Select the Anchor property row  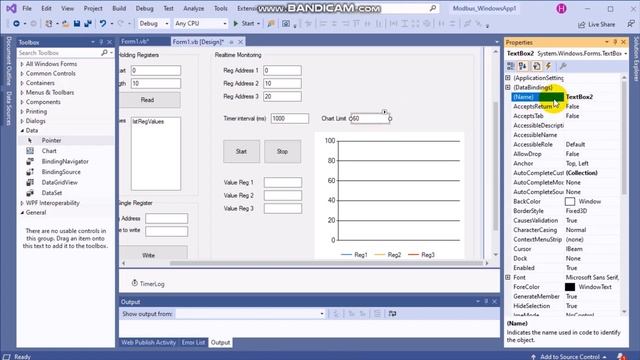coord(567,163)
